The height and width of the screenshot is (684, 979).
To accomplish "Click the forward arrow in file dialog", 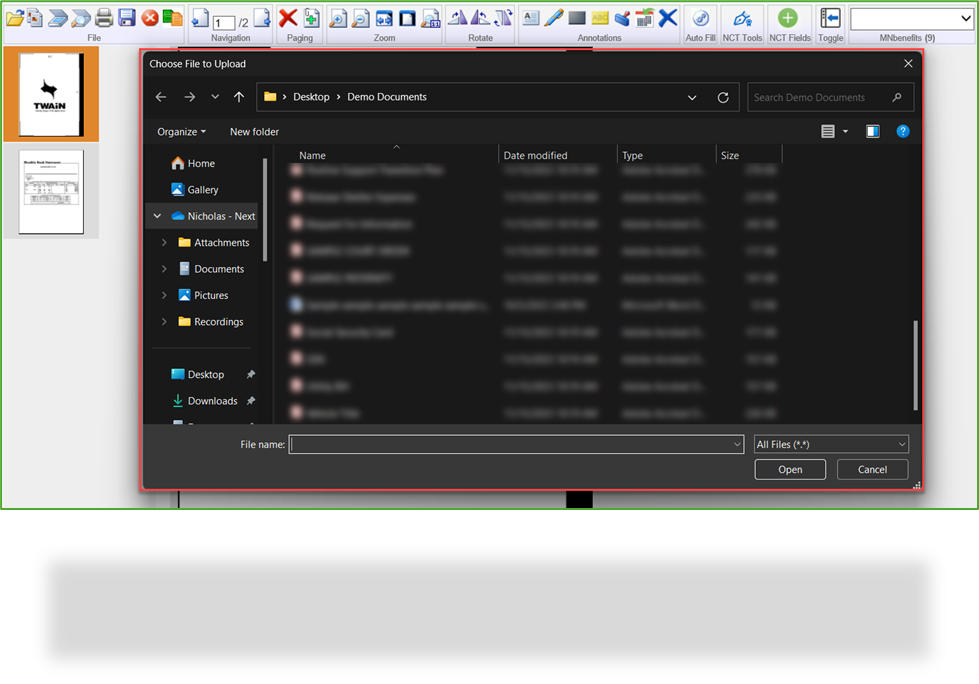I will (x=190, y=97).
